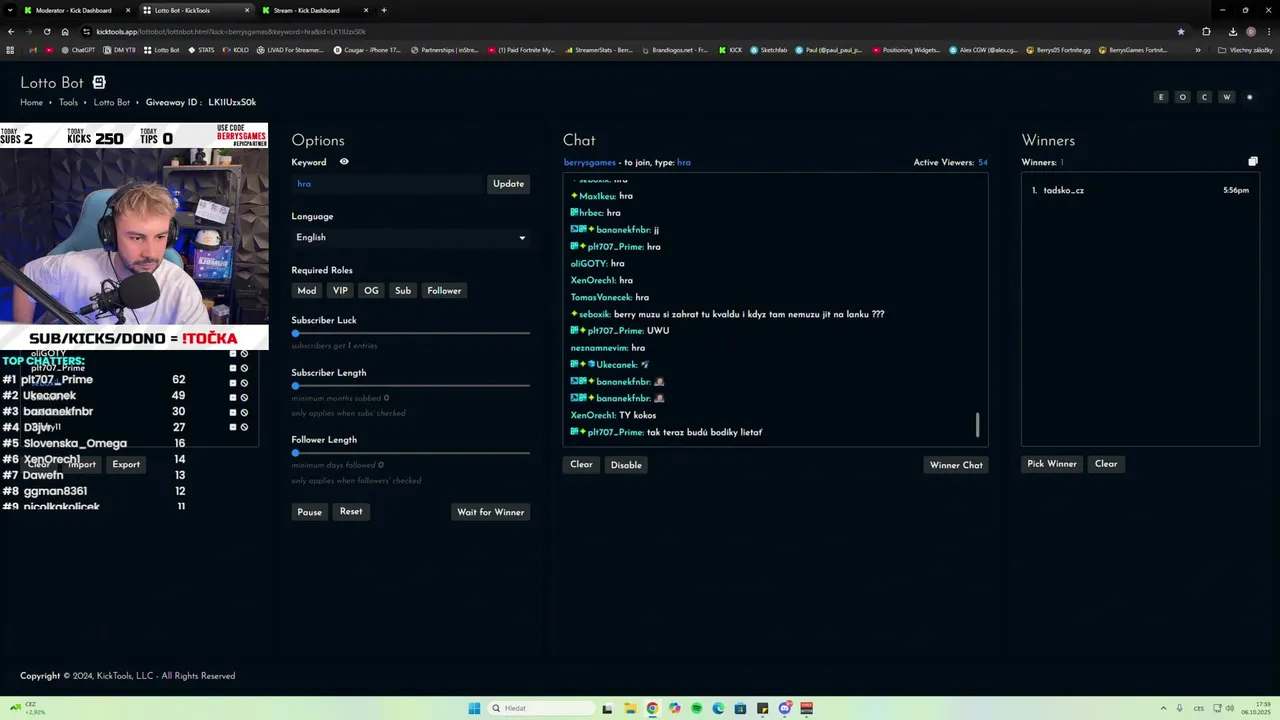Click the chat panel scrollbar
This screenshot has height=720, width=1280.
pyautogui.click(x=977, y=424)
